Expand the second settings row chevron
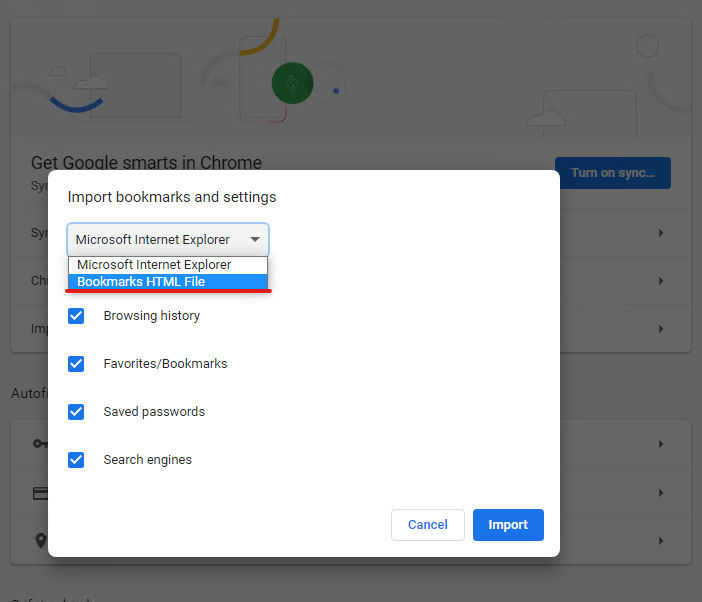702x602 pixels. tap(661, 281)
